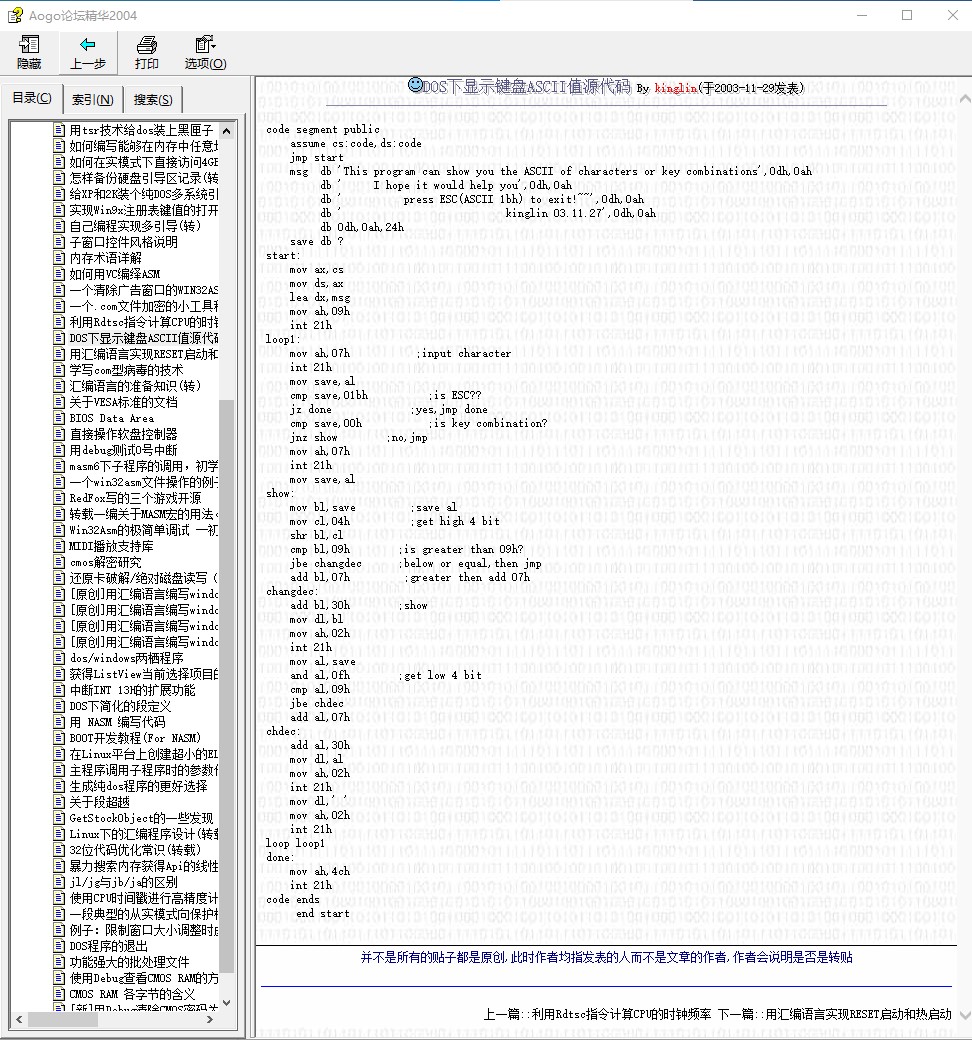Switch to the 索引(N) index tab
Screen dimensions: 972x1040
pyautogui.click(x=93, y=99)
